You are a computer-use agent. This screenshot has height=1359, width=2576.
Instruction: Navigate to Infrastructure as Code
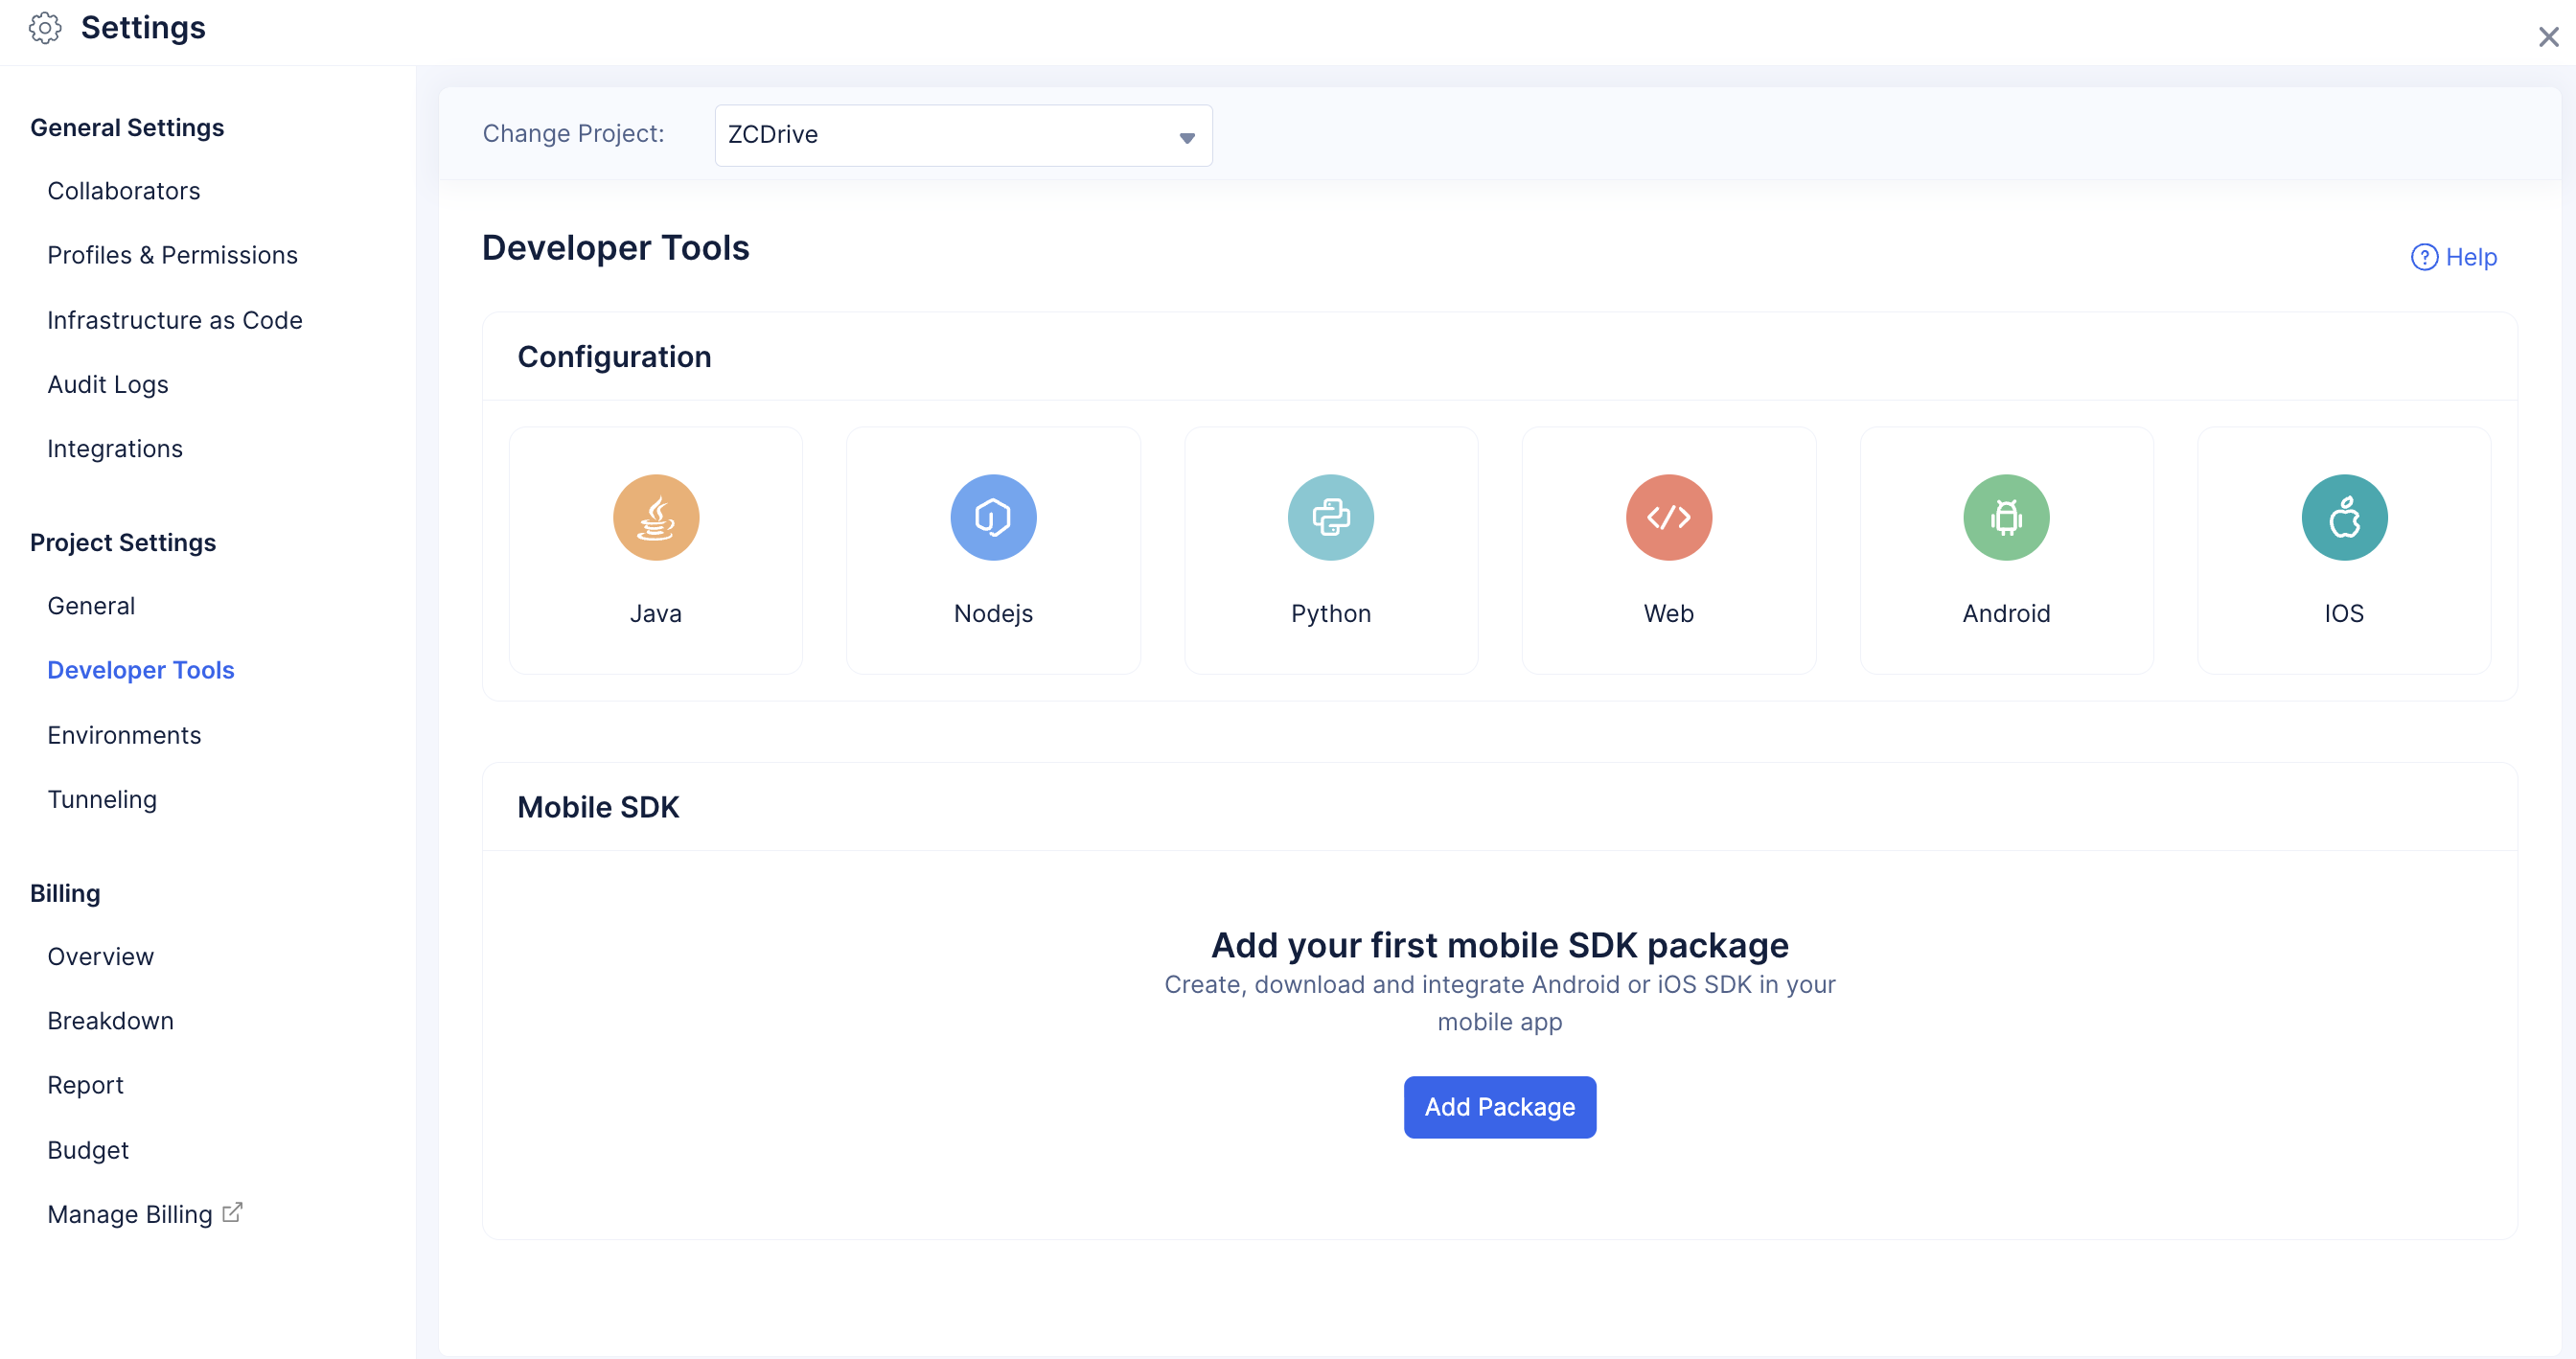point(175,320)
